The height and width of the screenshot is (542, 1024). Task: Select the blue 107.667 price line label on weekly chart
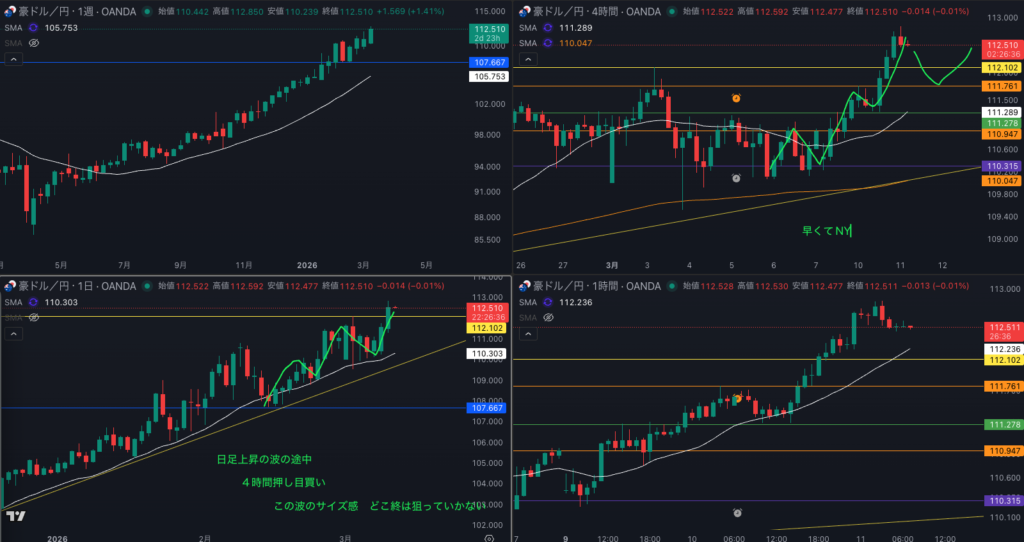pyautogui.click(x=487, y=62)
